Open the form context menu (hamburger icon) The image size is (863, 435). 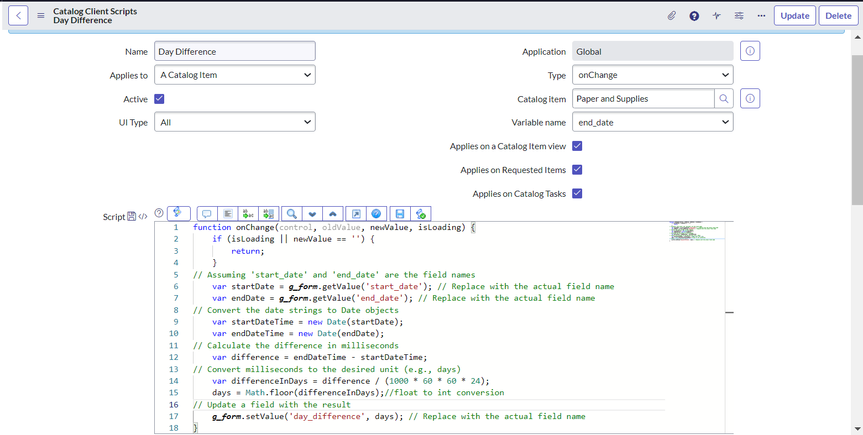pyautogui.click(x=41, y=15)
